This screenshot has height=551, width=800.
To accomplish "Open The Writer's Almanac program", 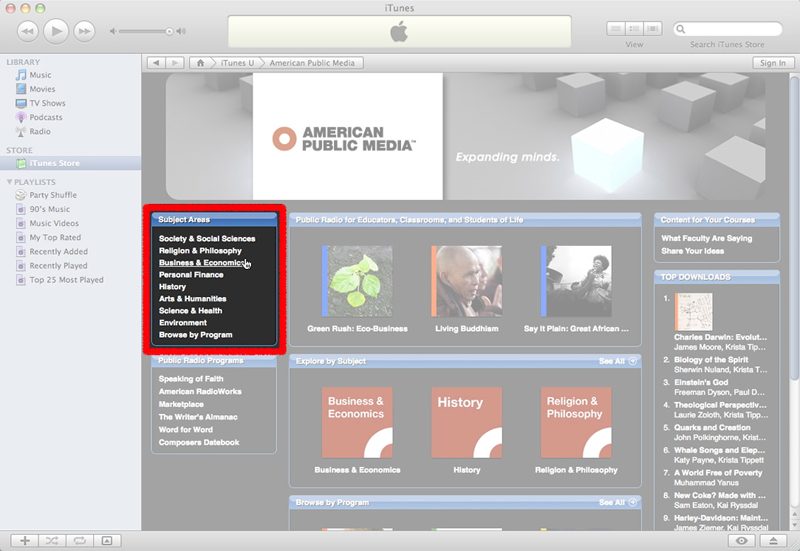I will [x=198, y=417].
